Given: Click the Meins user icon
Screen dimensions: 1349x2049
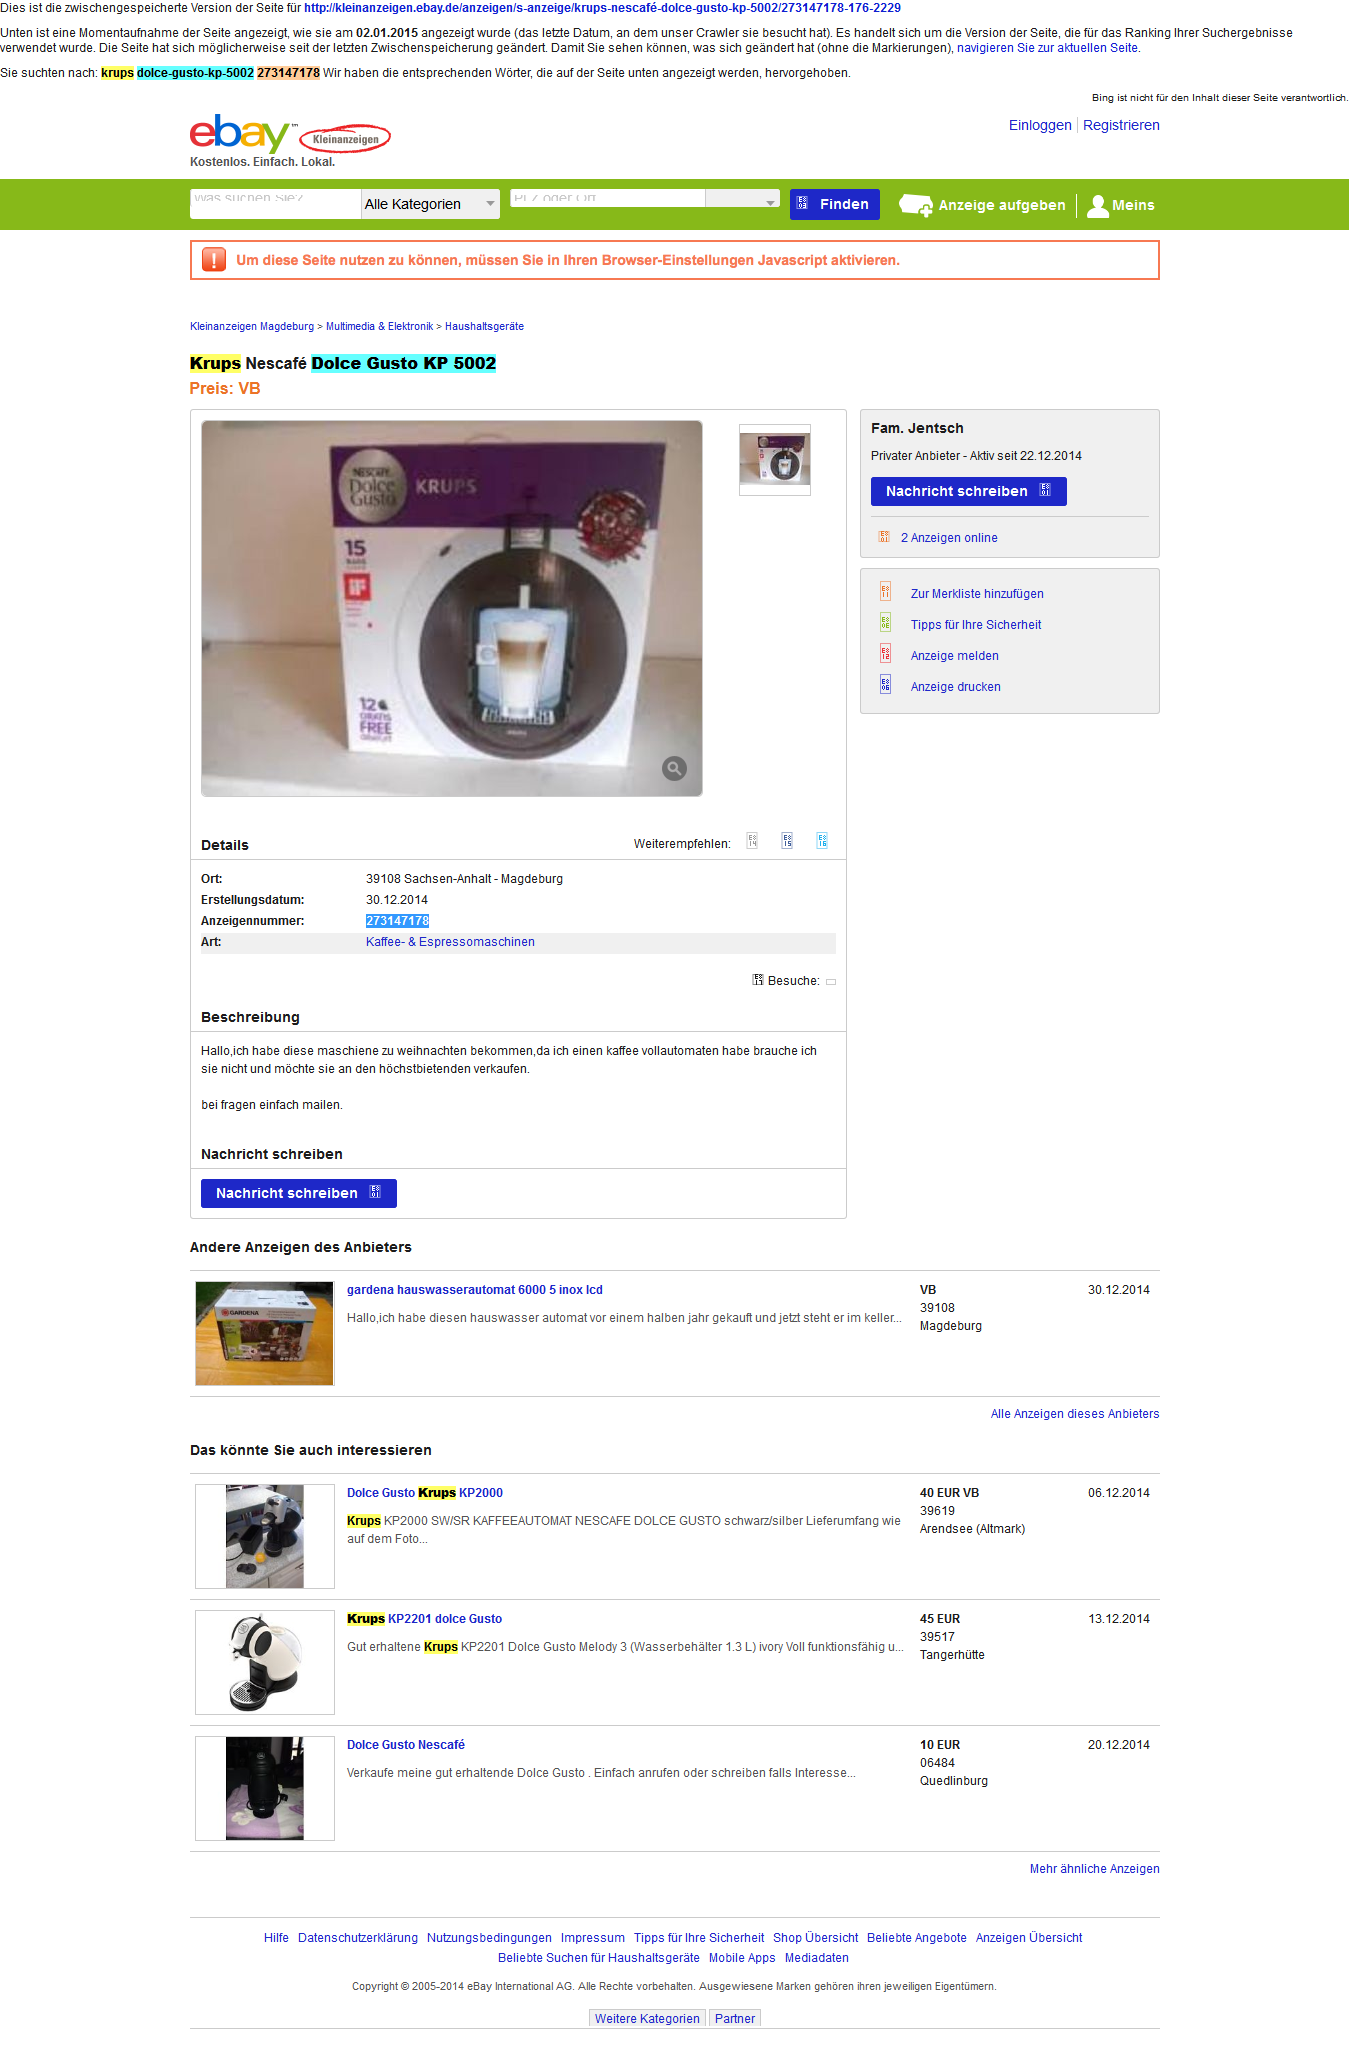Looking at the screenshot, I should tap(1098, 206).
